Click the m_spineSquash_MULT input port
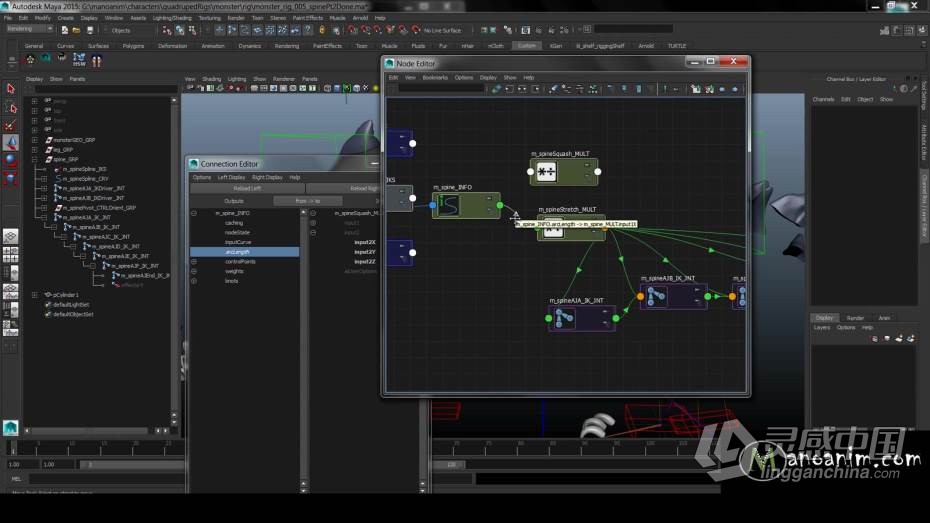 pyautogui.click(x=531, y=172)
